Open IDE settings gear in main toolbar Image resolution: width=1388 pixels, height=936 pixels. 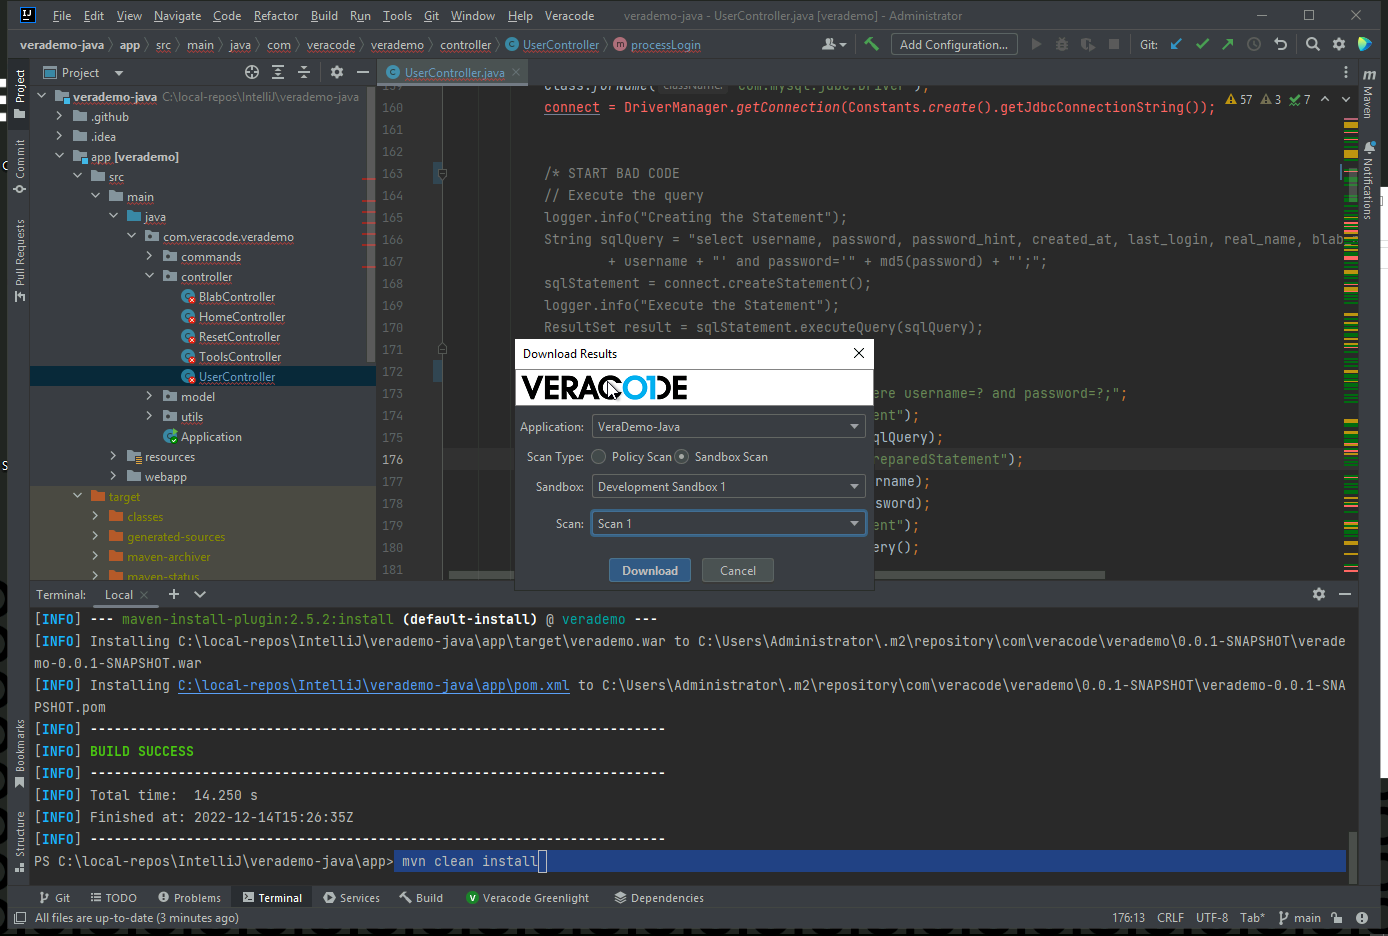coord(1339,44)
